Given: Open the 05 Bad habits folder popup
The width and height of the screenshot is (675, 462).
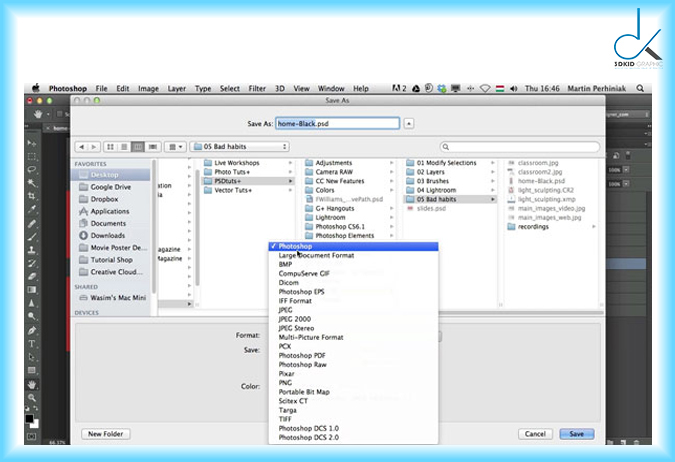Looking at the screenshot, I should click(x=240, y=147).
